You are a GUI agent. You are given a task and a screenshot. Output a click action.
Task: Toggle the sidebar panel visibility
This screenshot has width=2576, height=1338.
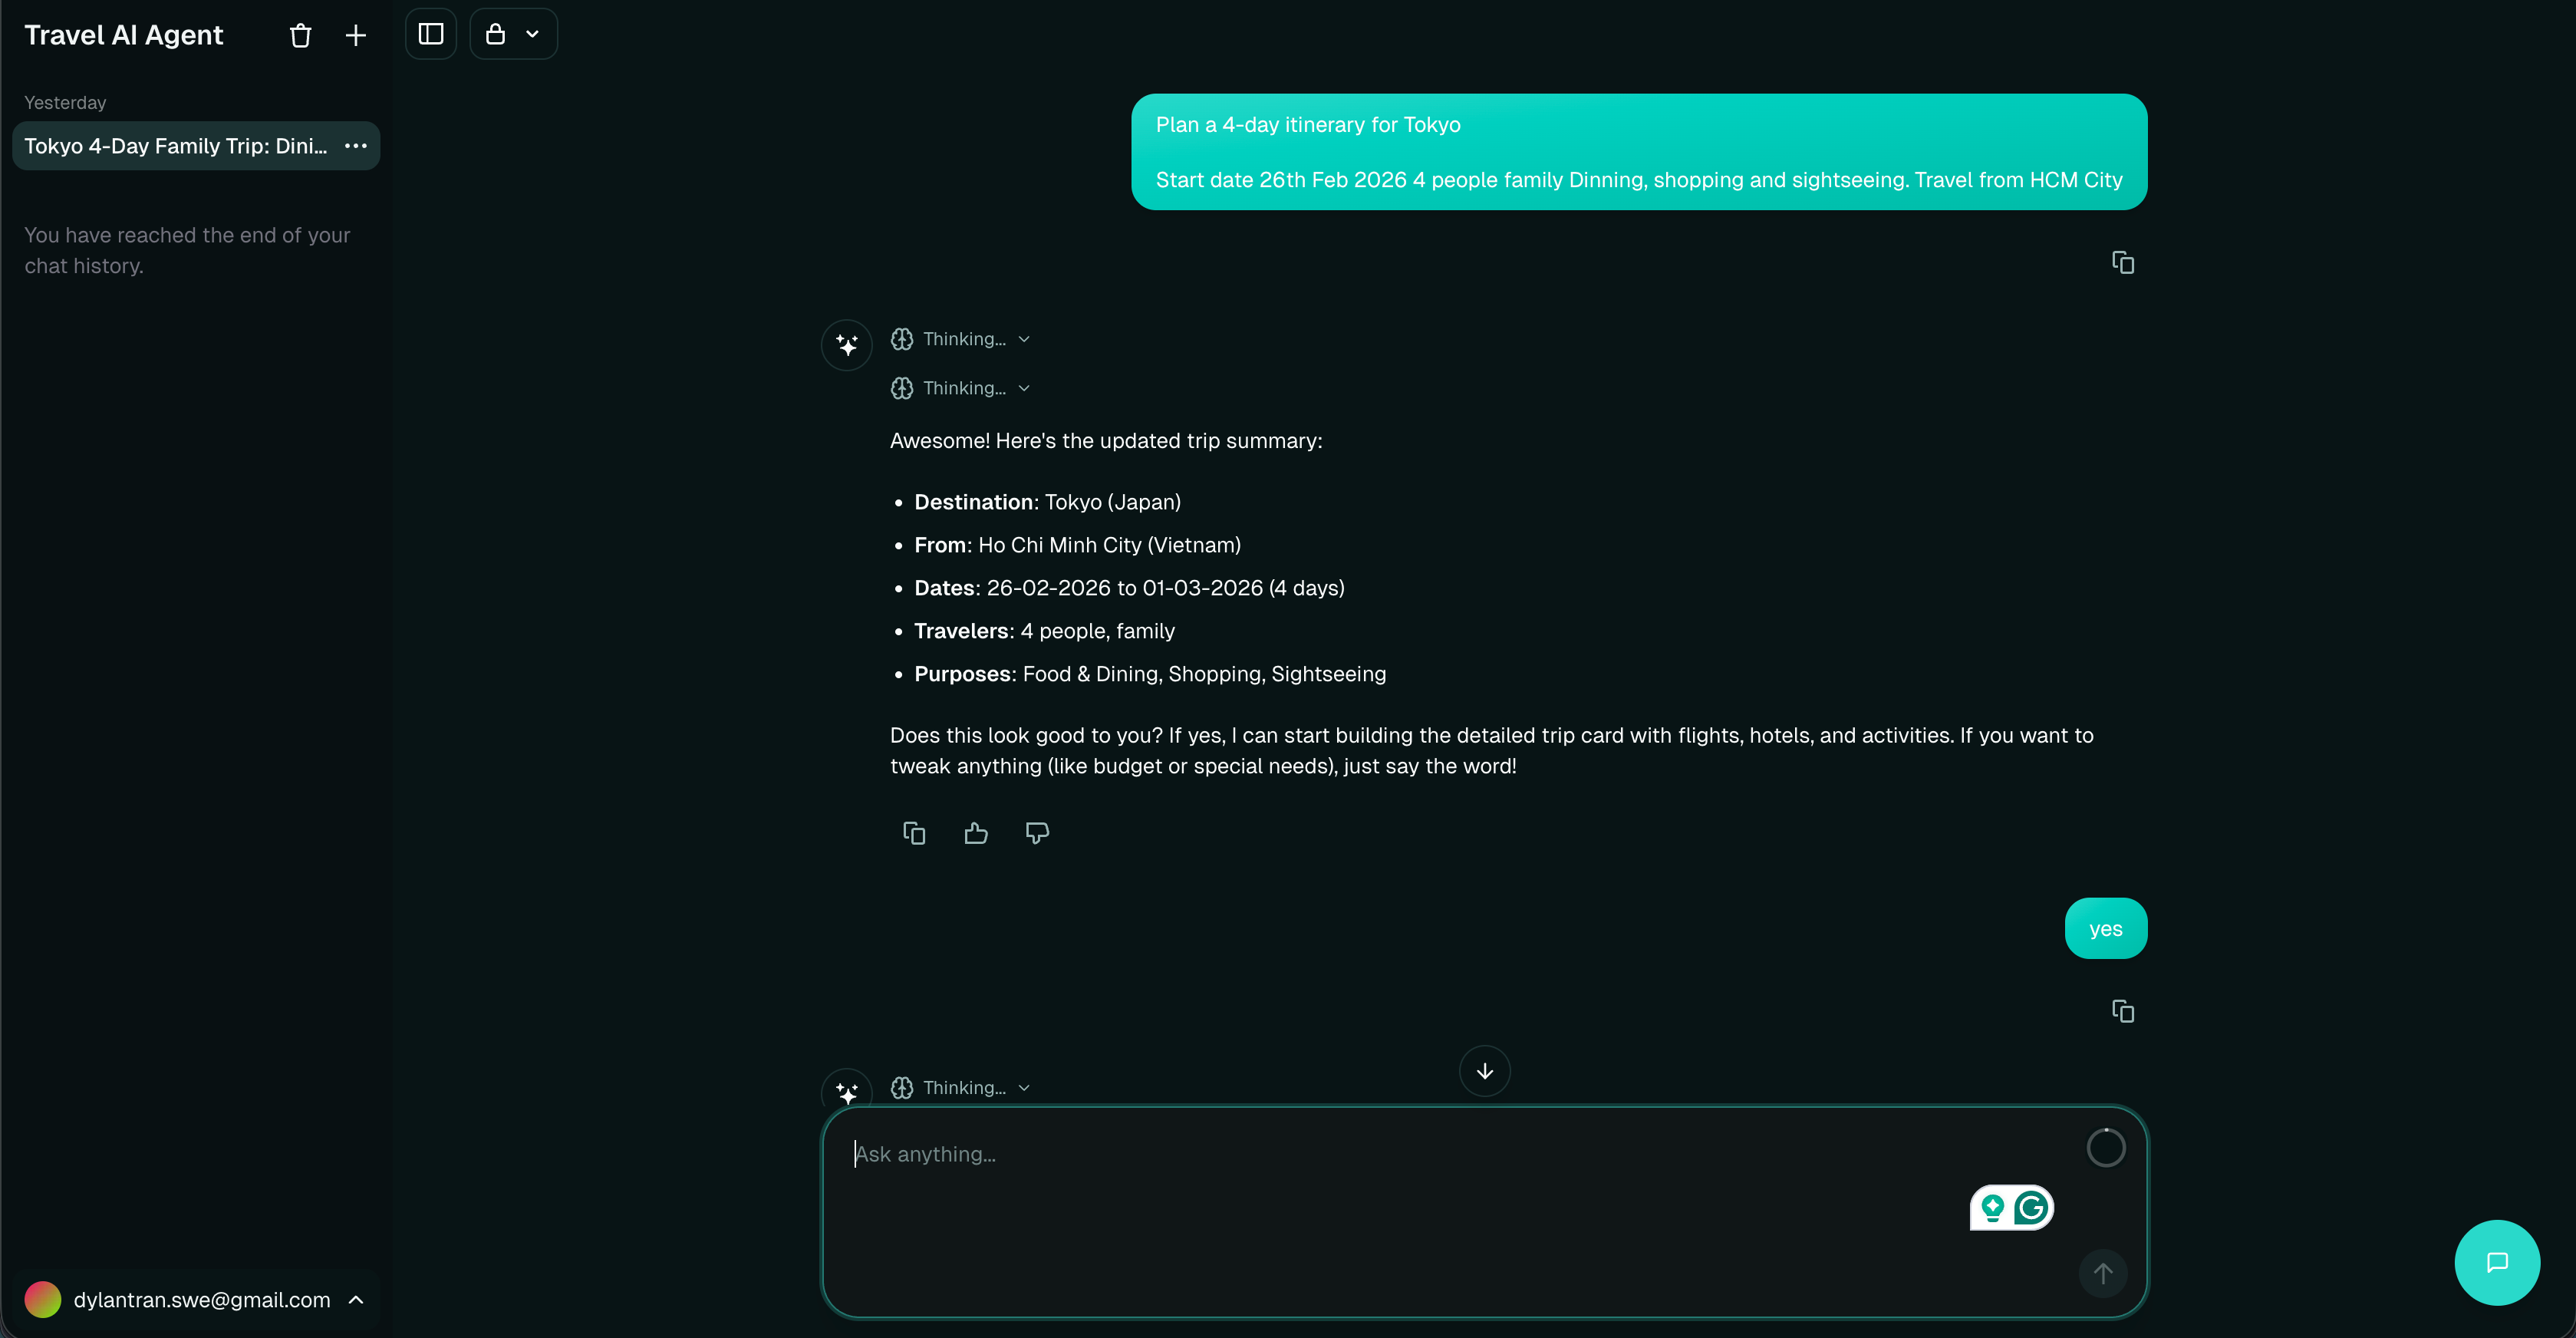[x=431, y=34]
